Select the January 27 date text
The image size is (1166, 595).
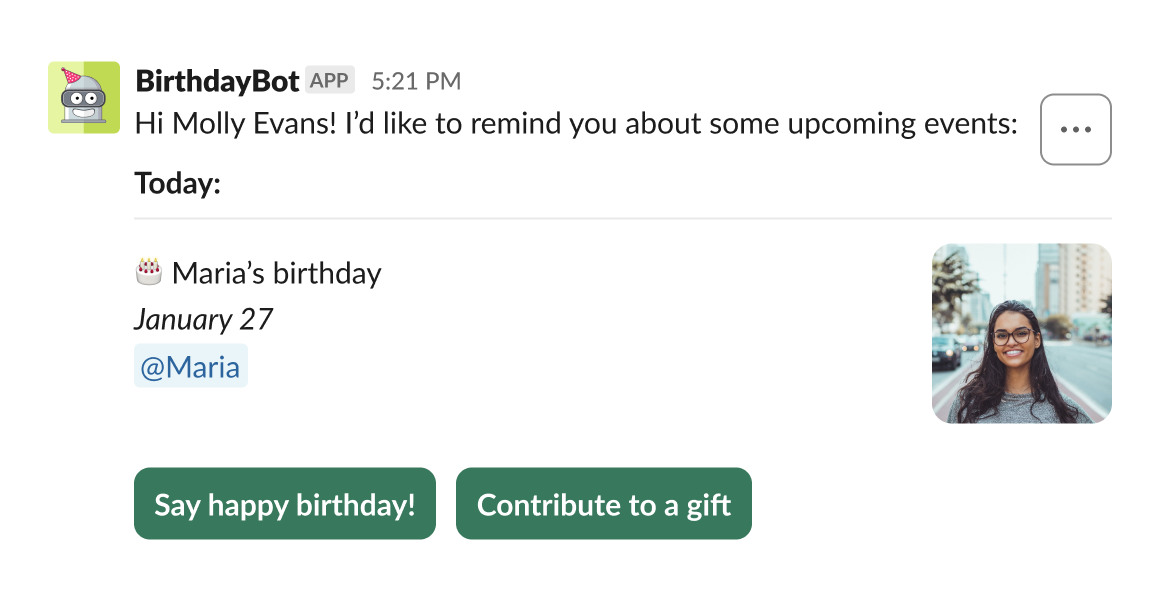coord(203,319)
